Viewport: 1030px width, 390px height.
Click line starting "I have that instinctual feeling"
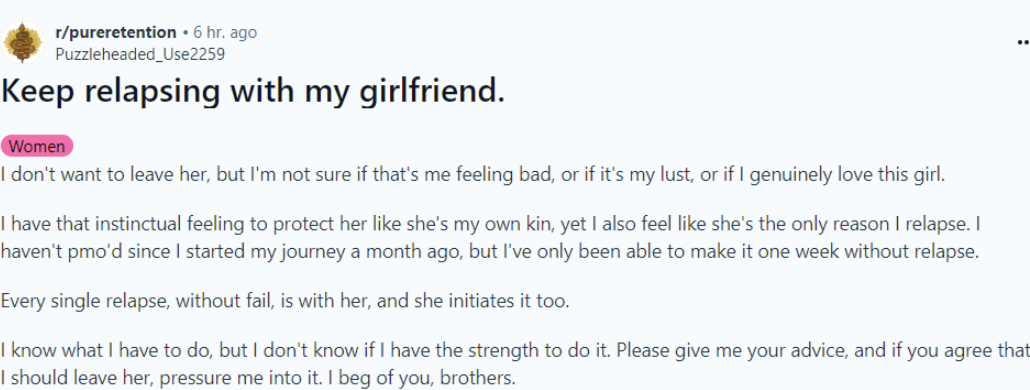pos(491,225)
